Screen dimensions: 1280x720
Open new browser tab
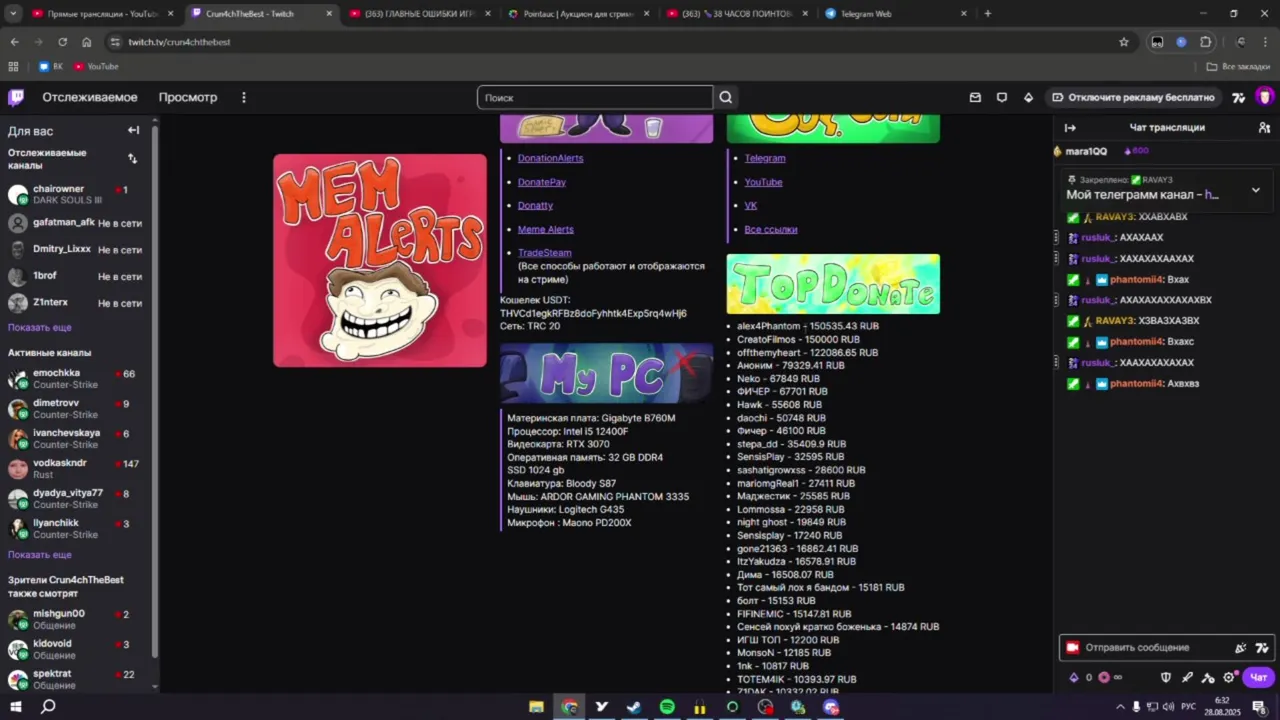(x=988, y=14)
